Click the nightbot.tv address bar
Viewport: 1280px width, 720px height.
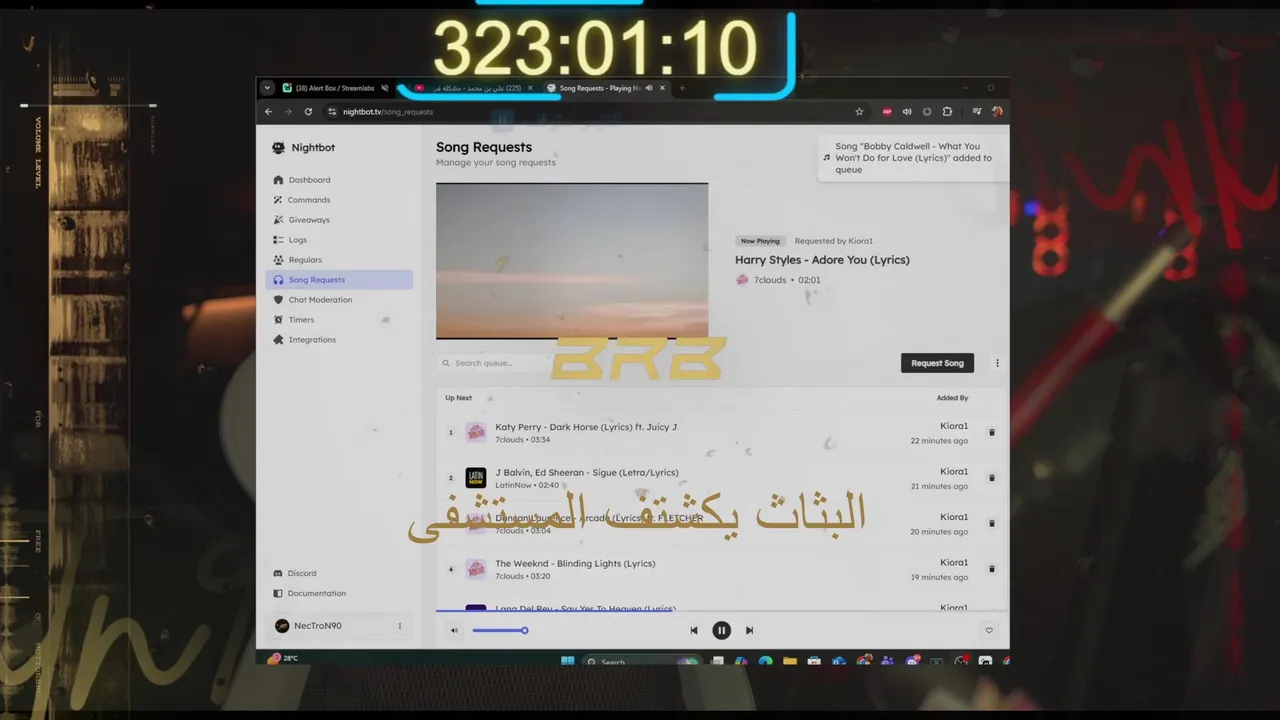597,112
